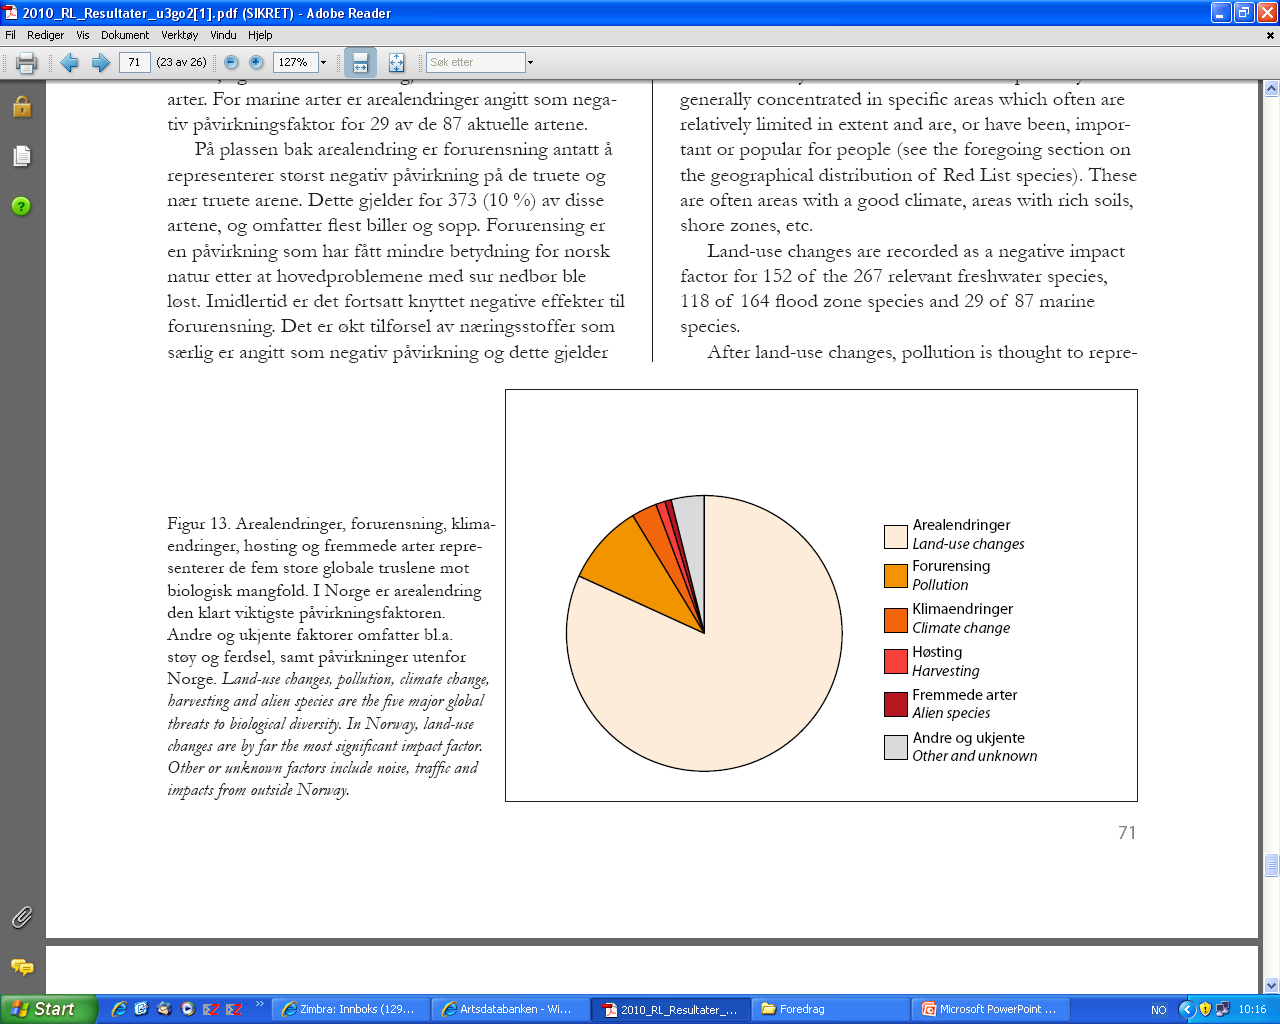Switch to Artsdatabanken taskbar window
Screen dimensions: 1280x1024
click(512, 1009)
